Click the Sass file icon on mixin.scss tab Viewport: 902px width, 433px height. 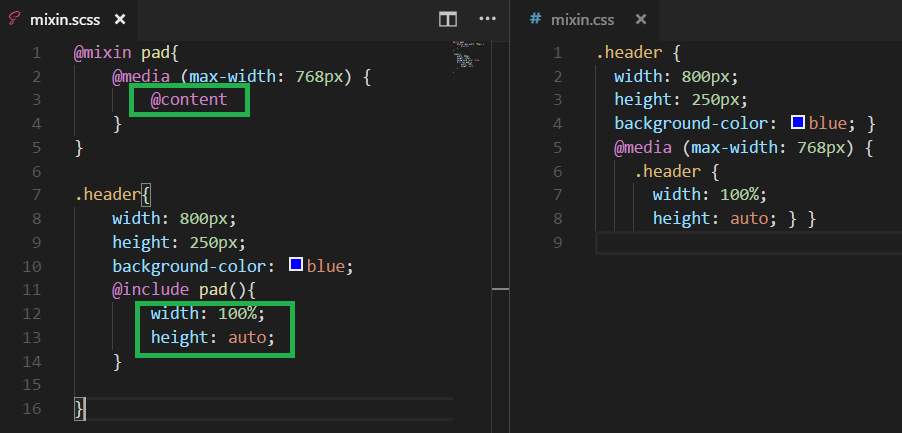(13, 20)
